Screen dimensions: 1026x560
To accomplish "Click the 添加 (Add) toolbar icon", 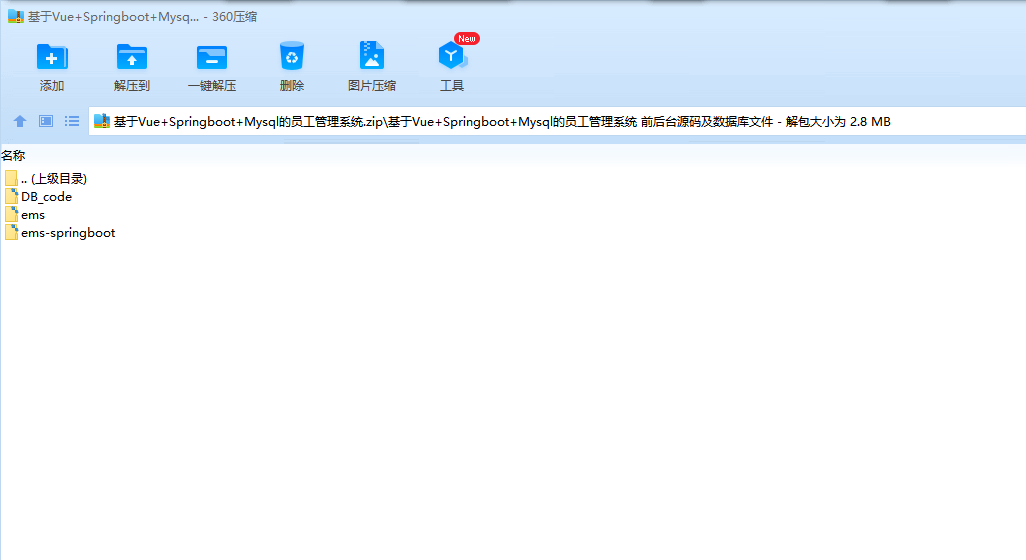I will tap(52, 58).
